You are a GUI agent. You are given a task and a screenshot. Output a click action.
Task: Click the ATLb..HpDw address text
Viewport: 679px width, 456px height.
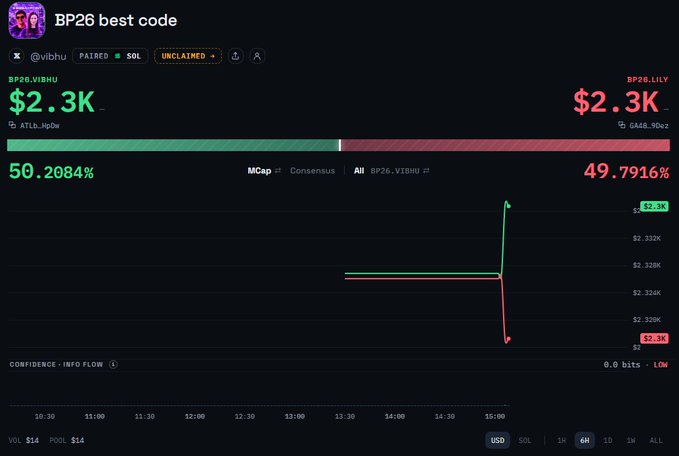pyautogui.click(x=40, y=126)
